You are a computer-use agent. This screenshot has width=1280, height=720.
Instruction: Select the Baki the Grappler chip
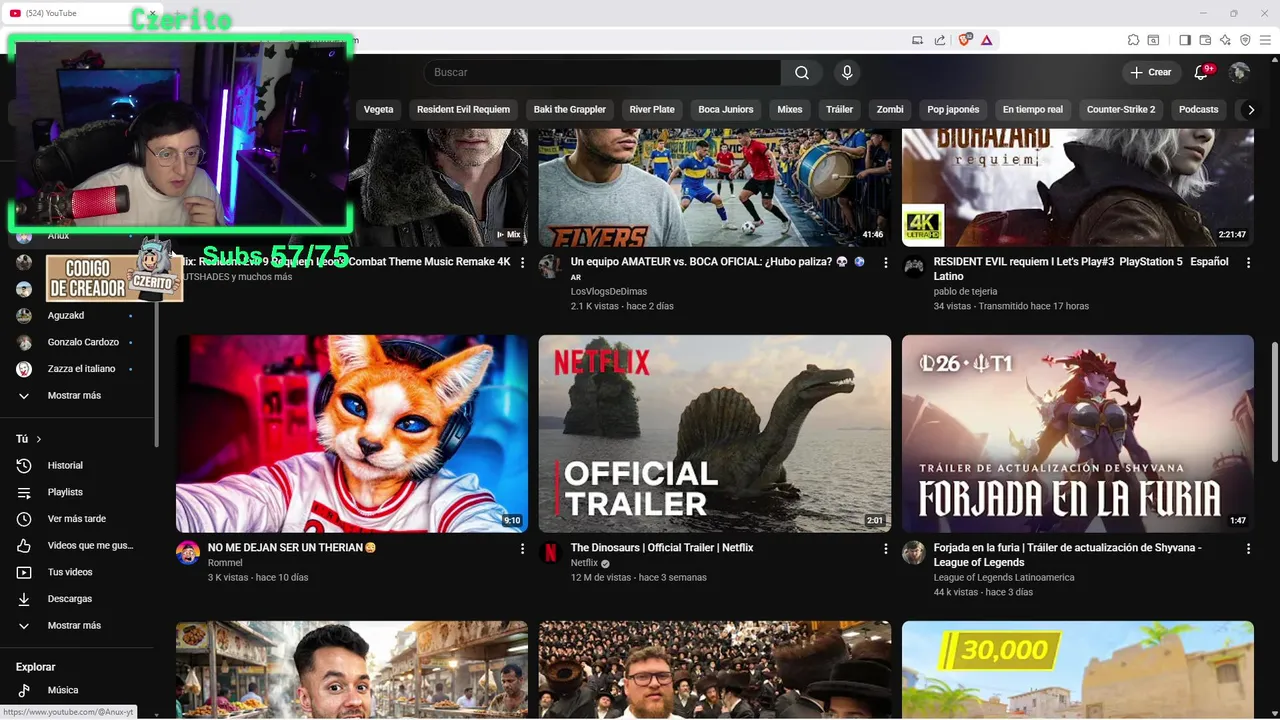click(570, 110)
